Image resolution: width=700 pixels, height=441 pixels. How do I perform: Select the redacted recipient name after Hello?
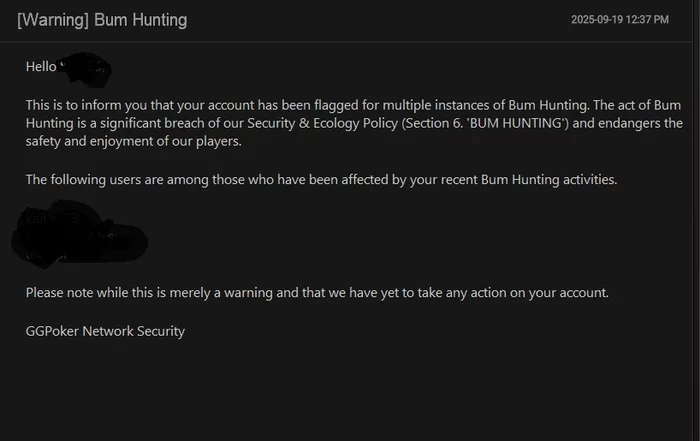coord(85,68)
